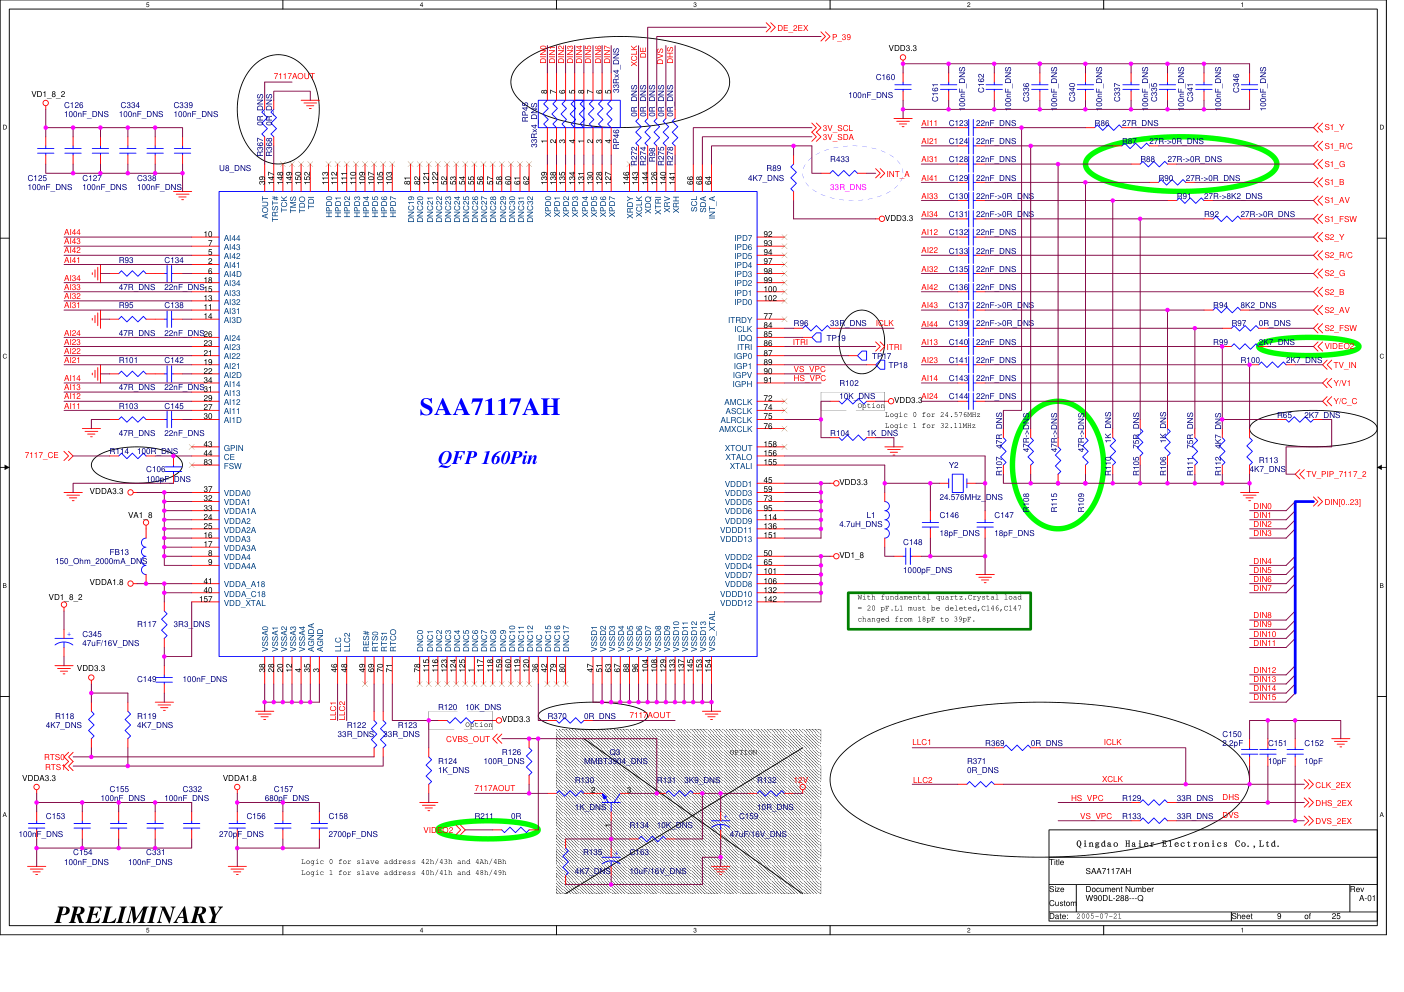Click the 'TV_IN' signal port
Viewport: 1404px width, 992px height.
tap(1344, 365)
